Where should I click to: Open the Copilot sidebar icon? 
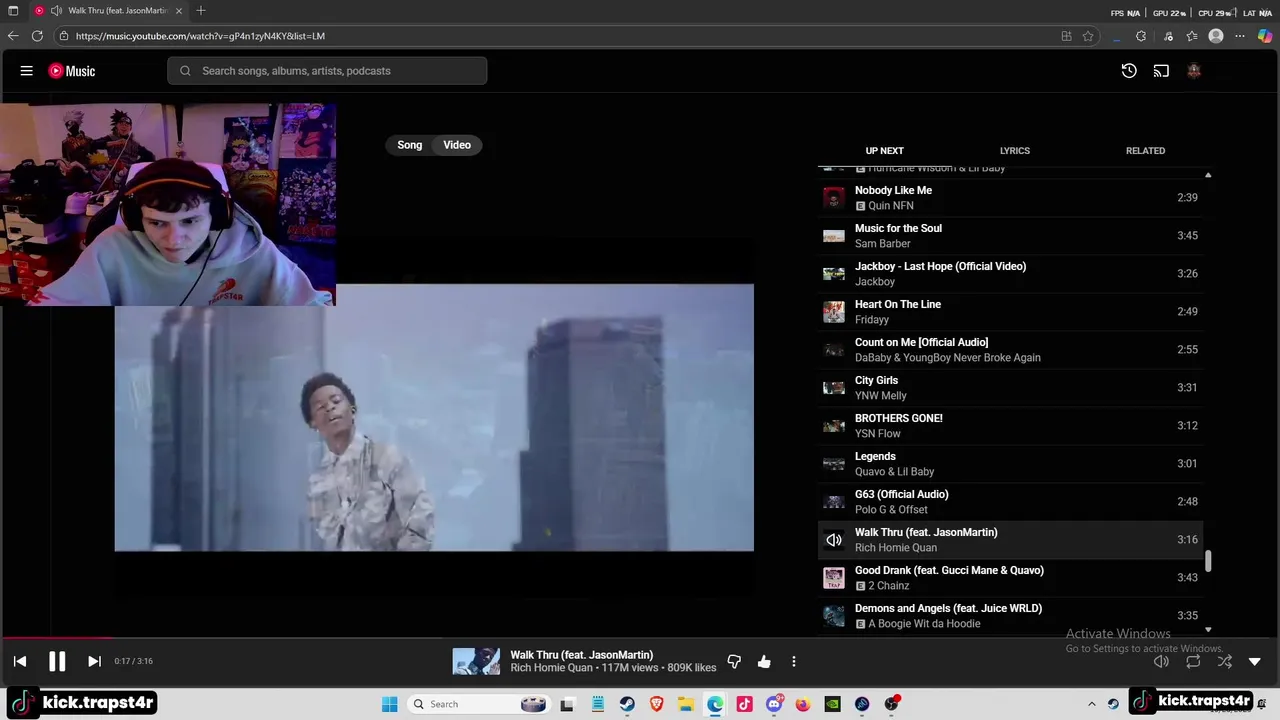[x=1265, y=36]
